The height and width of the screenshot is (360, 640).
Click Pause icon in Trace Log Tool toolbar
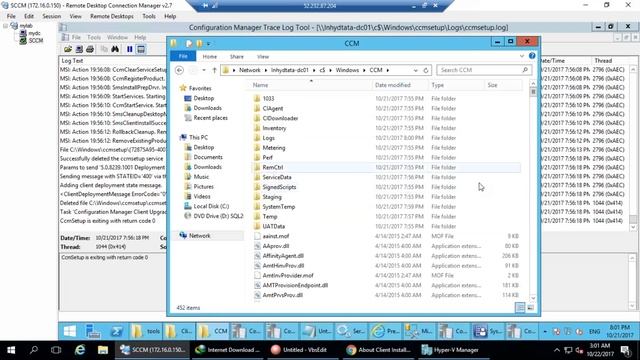coord(129,49)
